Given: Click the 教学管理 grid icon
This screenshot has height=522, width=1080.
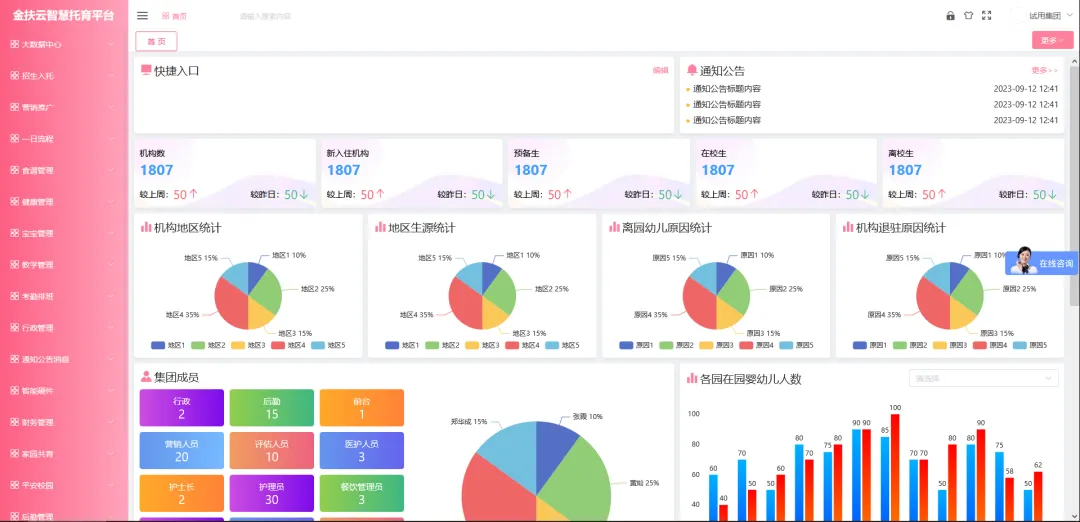Looking at the screenshot, I should (x=14, y=264).
